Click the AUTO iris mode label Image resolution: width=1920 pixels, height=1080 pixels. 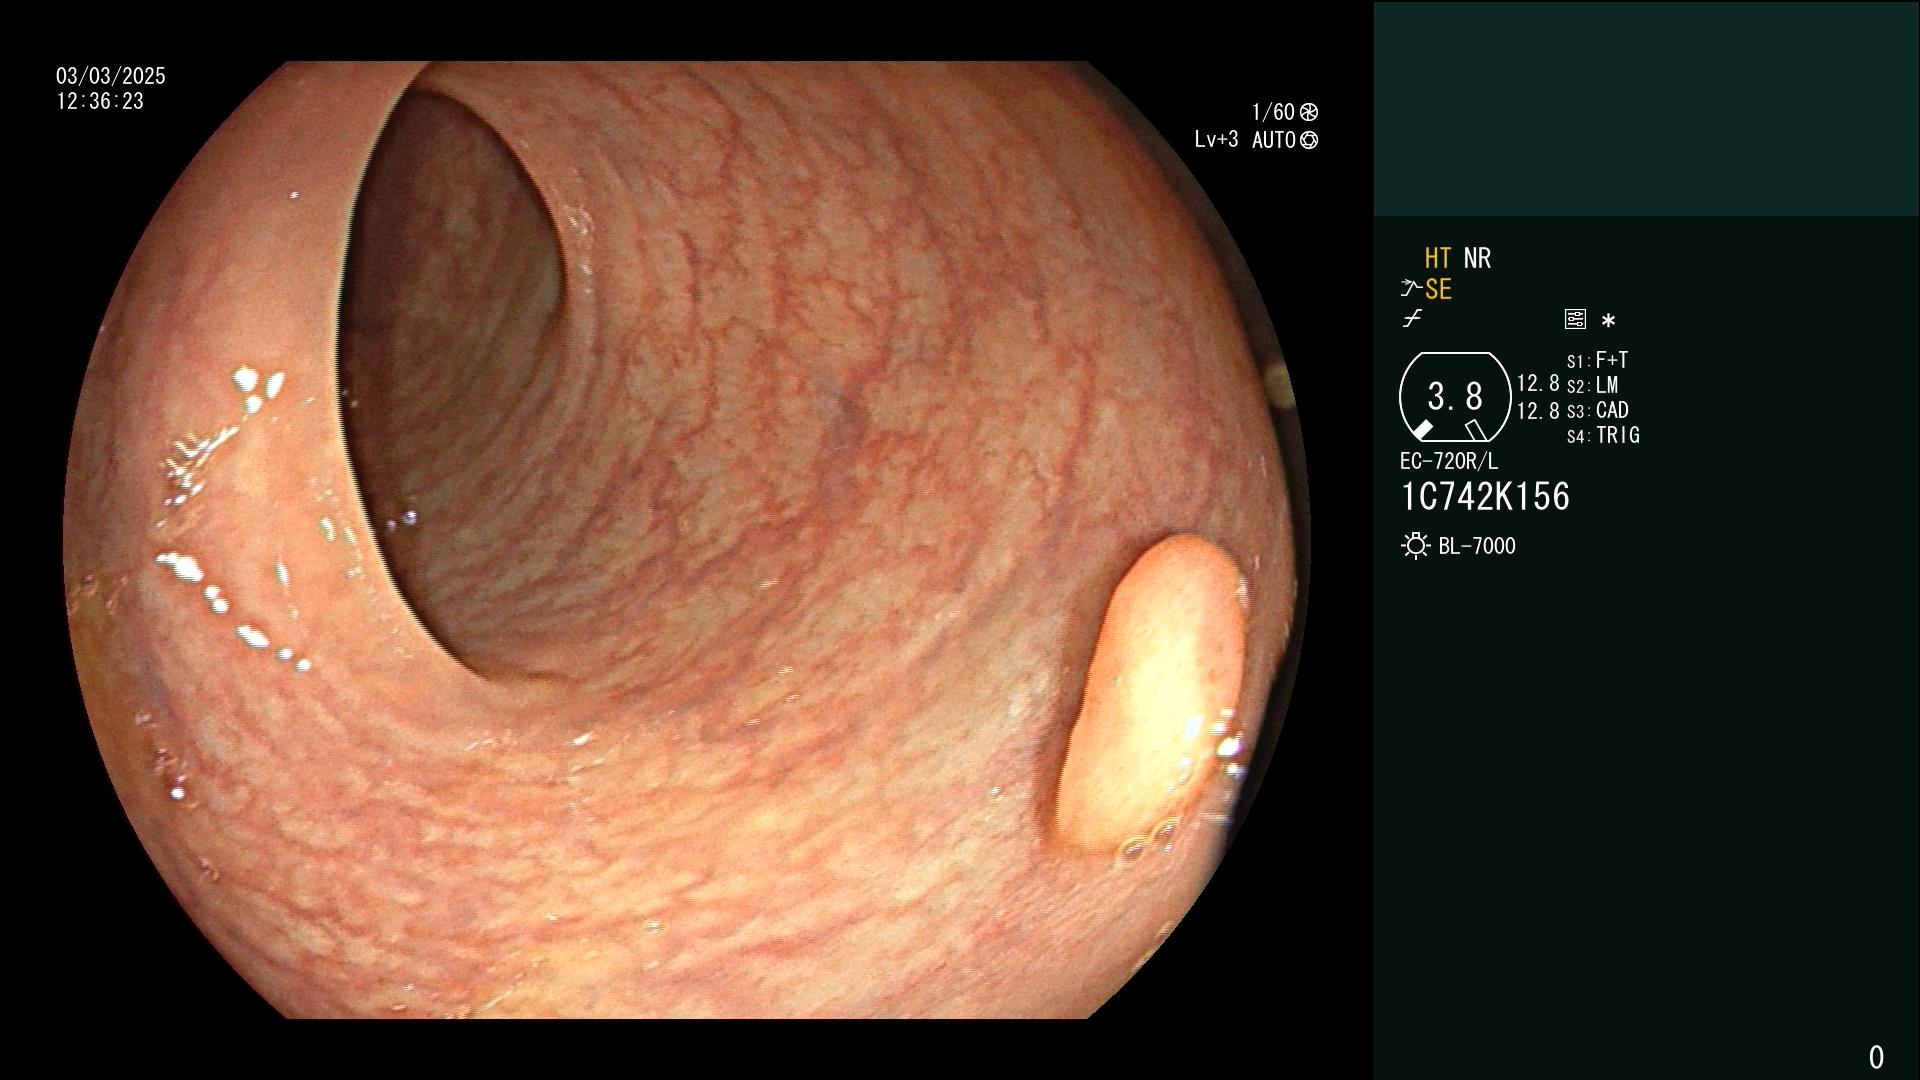point(1274,140)
